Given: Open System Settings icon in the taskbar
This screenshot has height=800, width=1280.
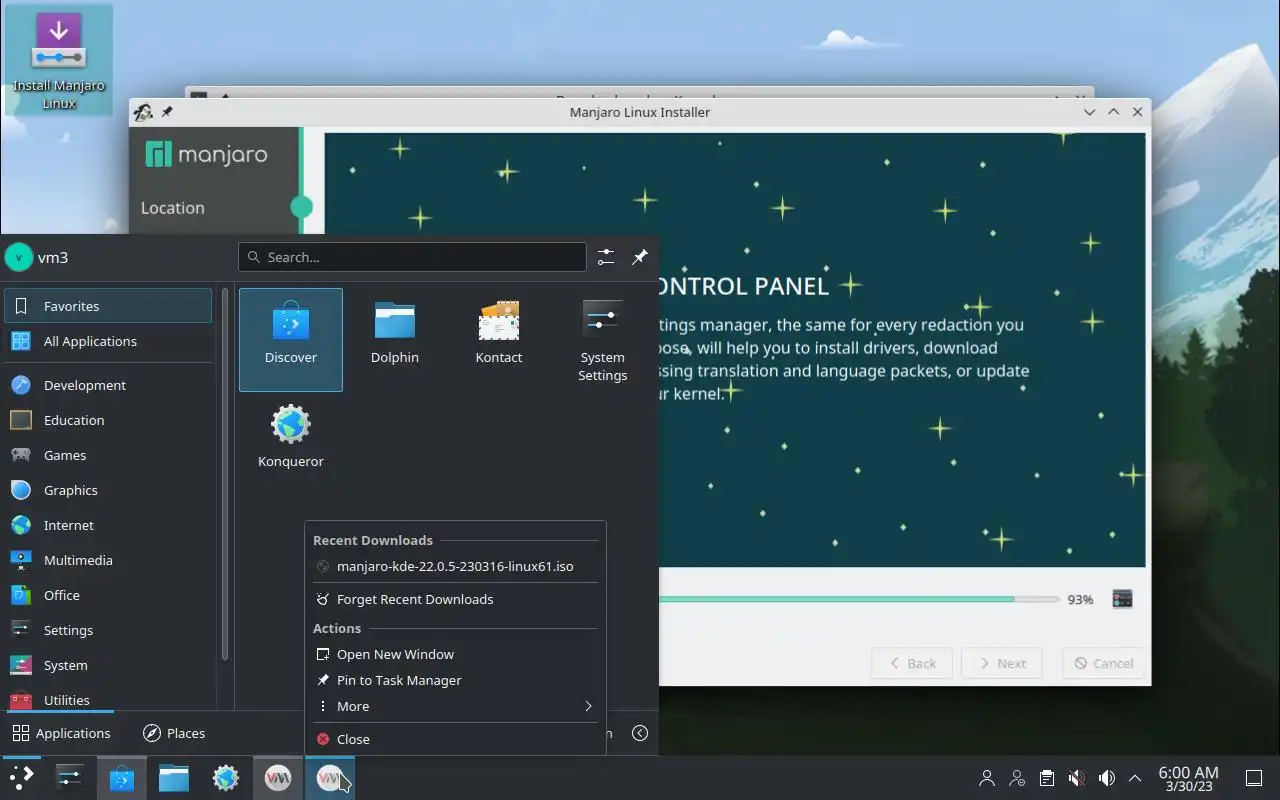Looking at the screenshot, I should (x=70, y=778).
